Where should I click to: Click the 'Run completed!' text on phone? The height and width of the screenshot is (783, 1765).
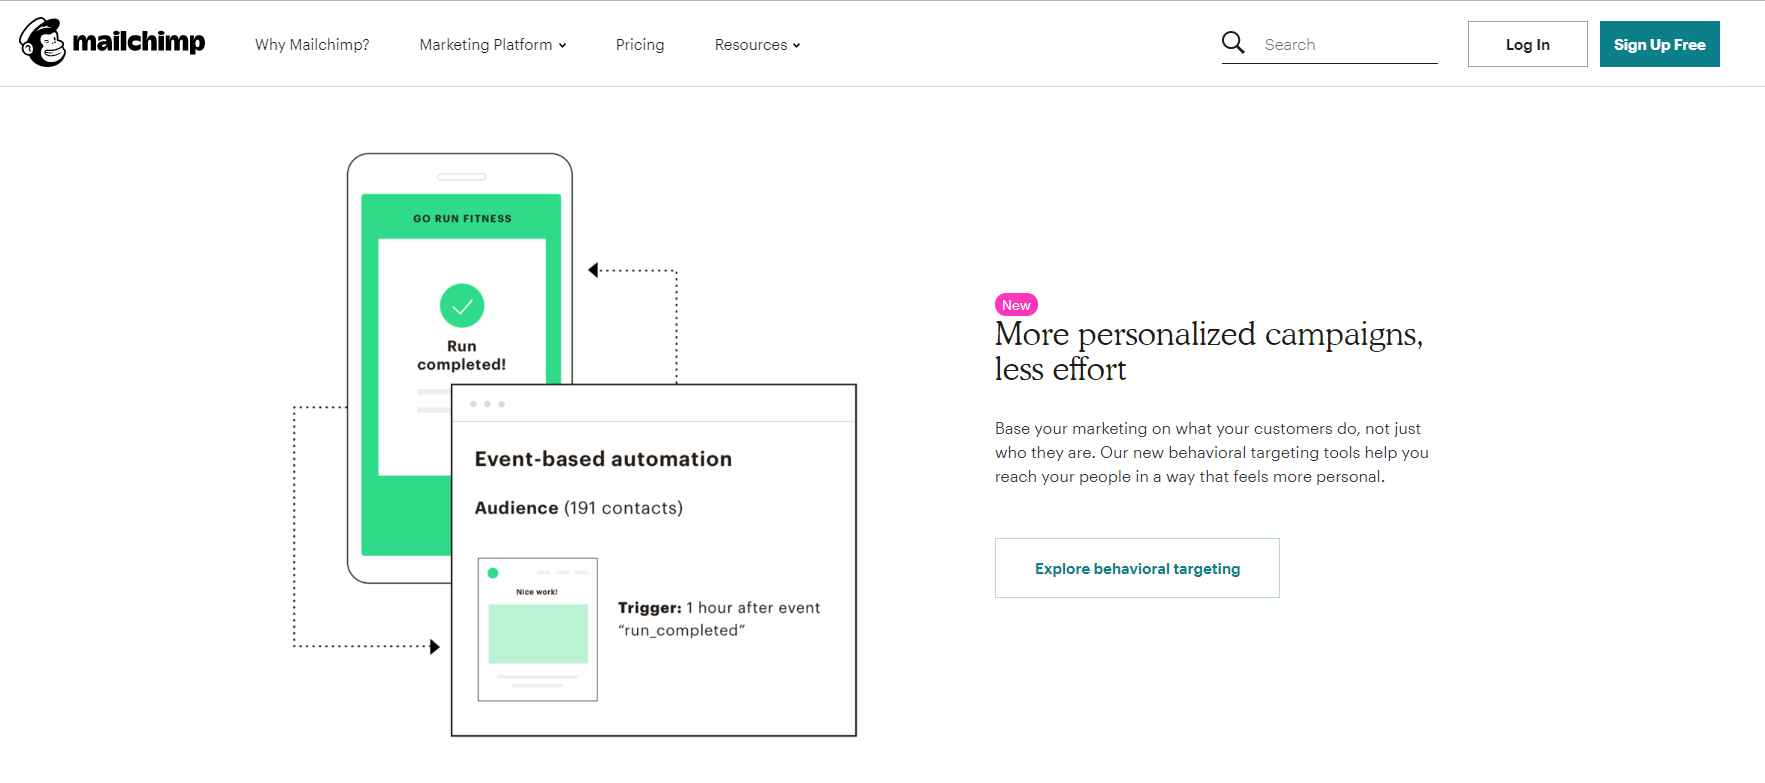pos(462,355)
